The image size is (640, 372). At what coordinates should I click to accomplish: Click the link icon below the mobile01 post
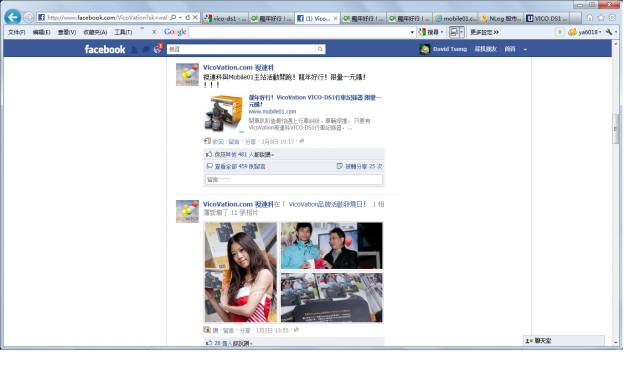tap(207, 141)
